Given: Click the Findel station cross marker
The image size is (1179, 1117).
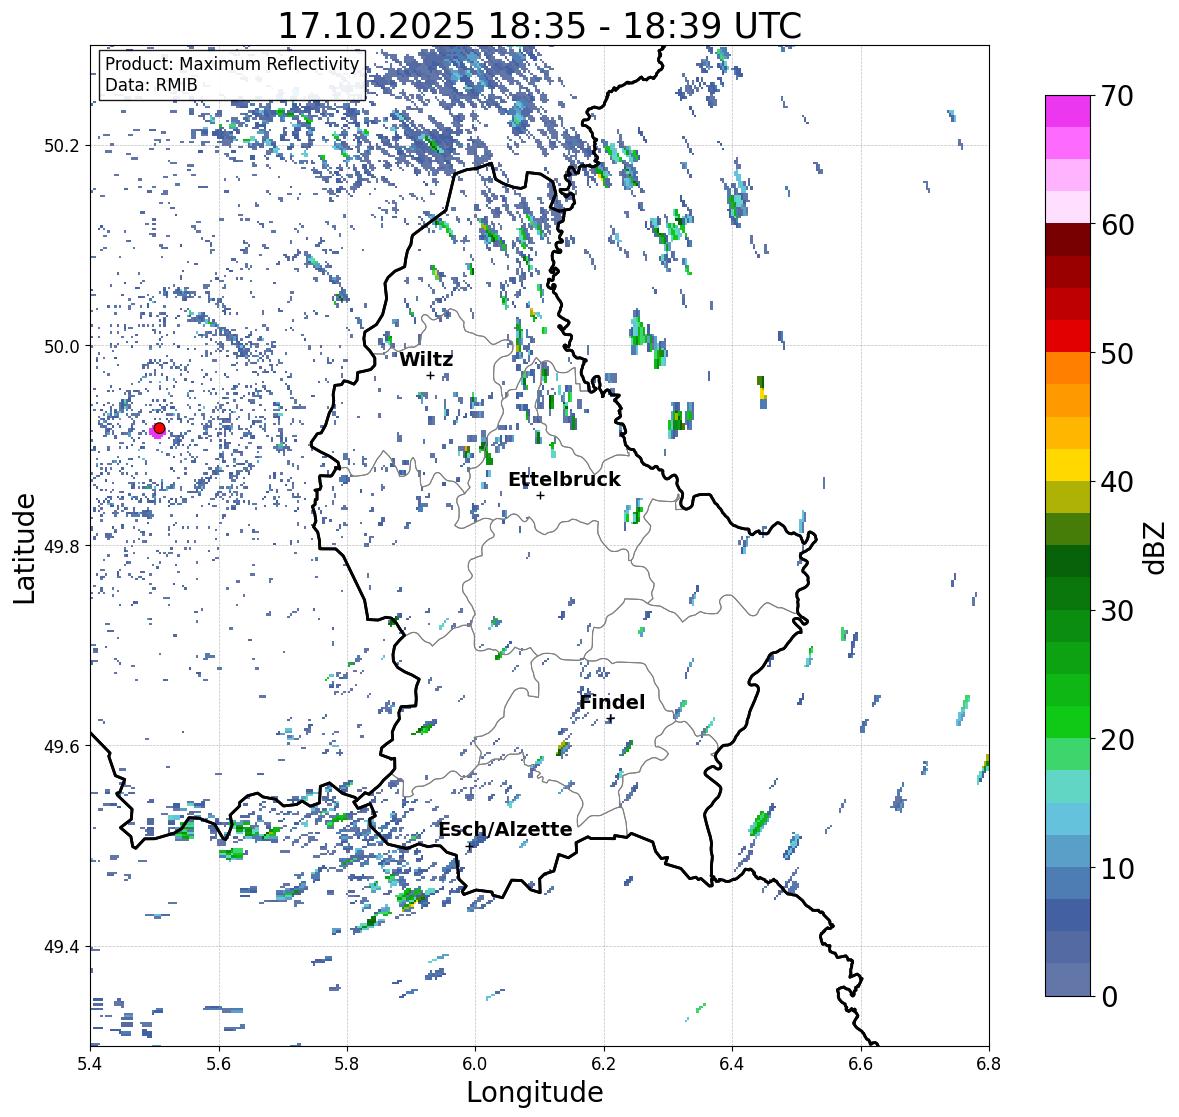Looking at the screenshot, I should coord(611,719).
